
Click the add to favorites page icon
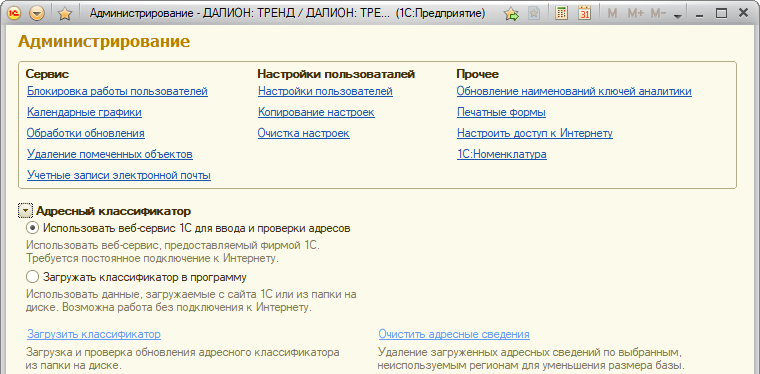pyautogui.click(x=534, y=14)
